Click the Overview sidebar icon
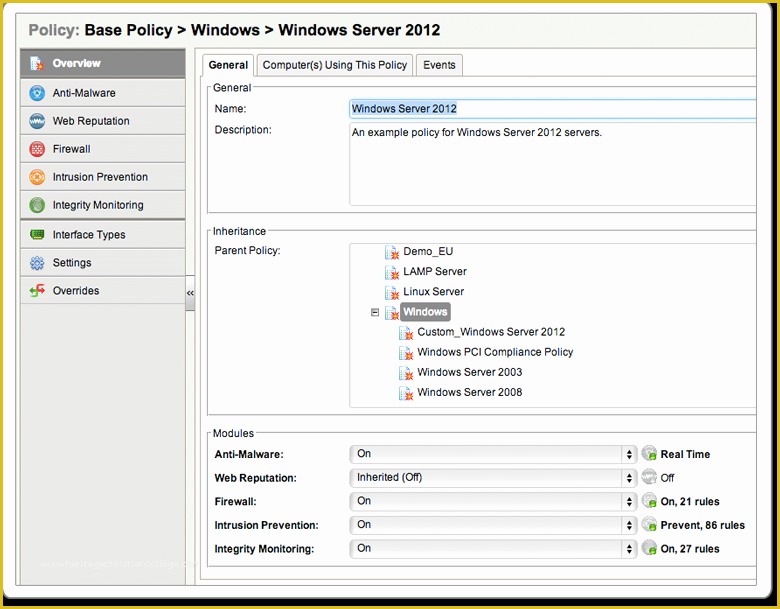Viewport: 780px width, 609px height. pyautogui.click(x=37, y=64)
